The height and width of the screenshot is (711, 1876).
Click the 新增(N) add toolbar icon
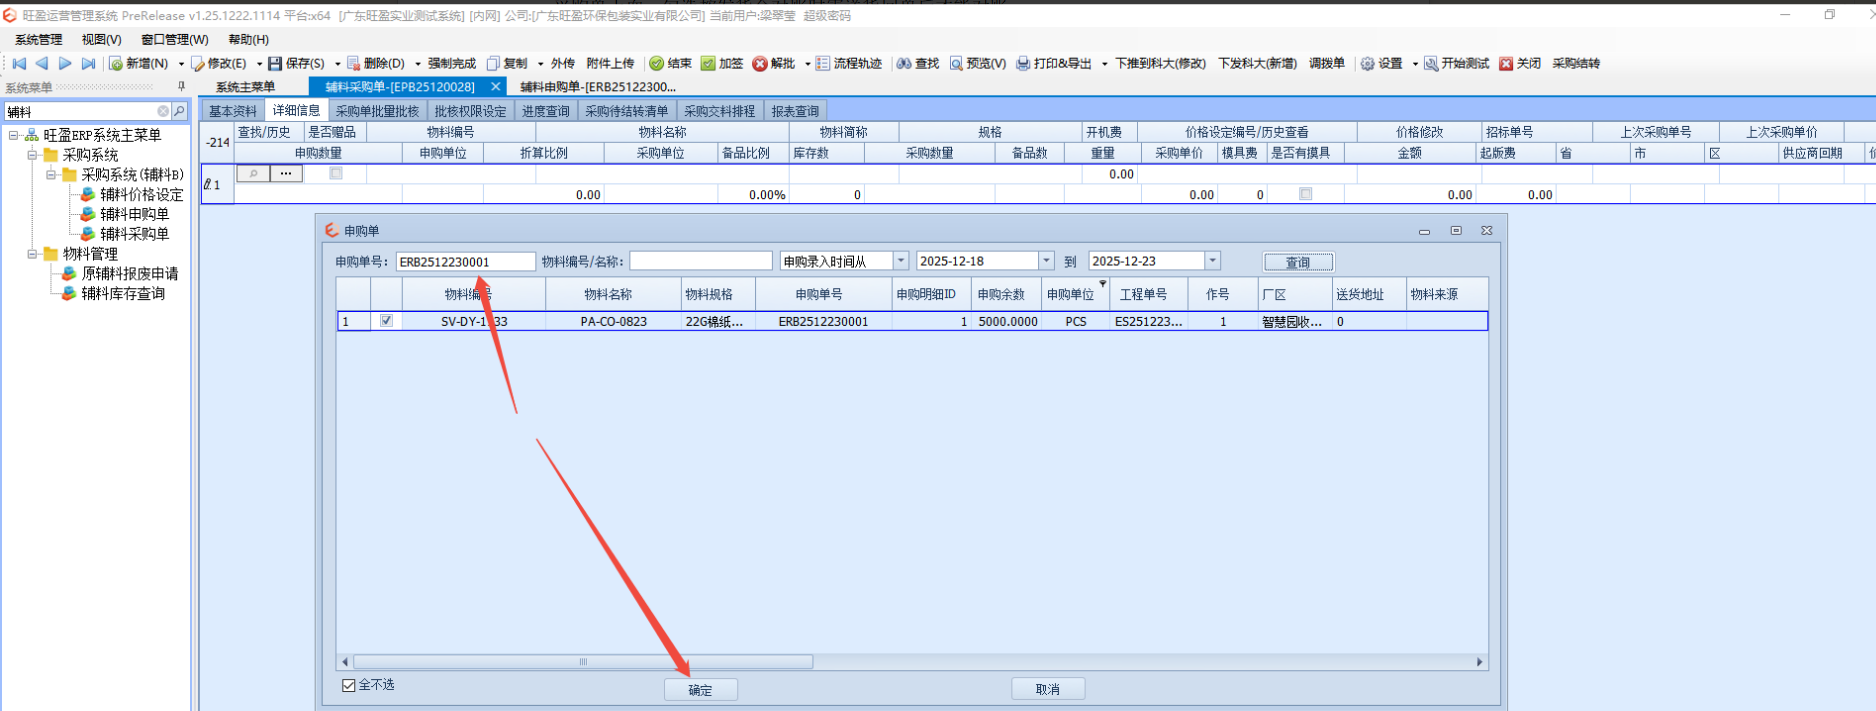[116, 63]
